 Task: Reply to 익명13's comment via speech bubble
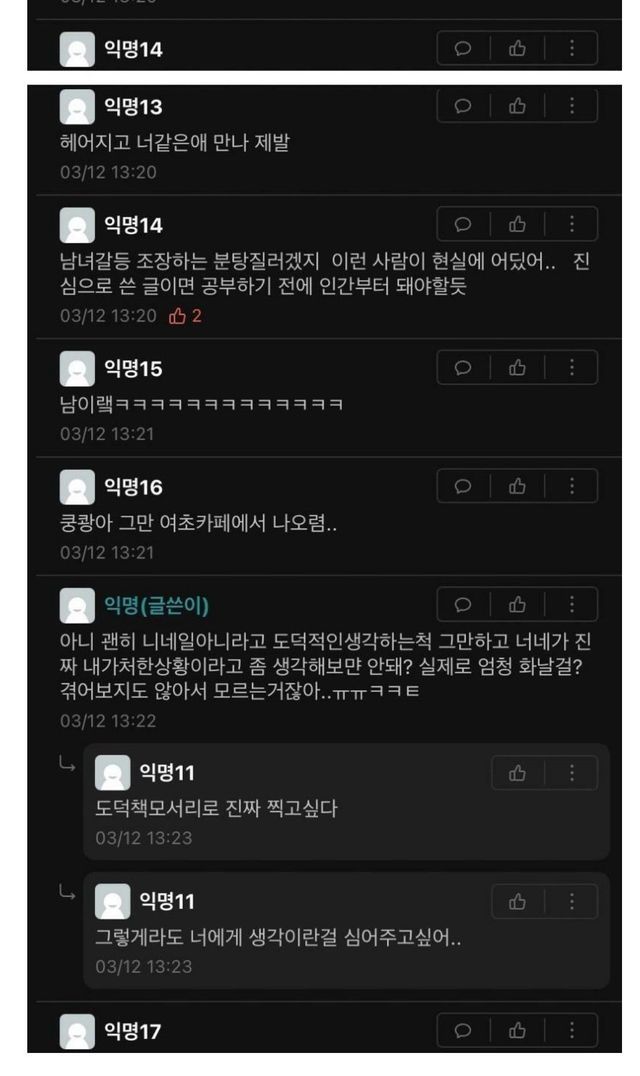[463, 106]
